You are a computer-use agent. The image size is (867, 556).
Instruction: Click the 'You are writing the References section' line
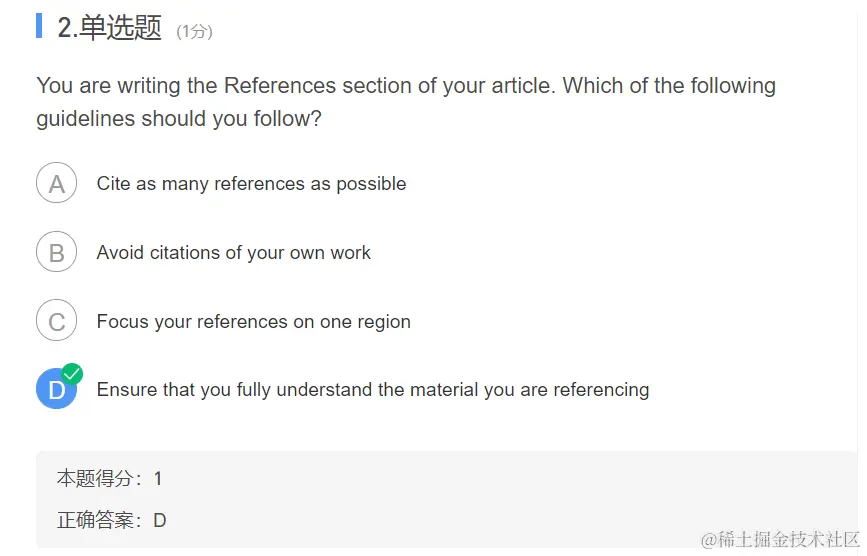coord(406,86)
